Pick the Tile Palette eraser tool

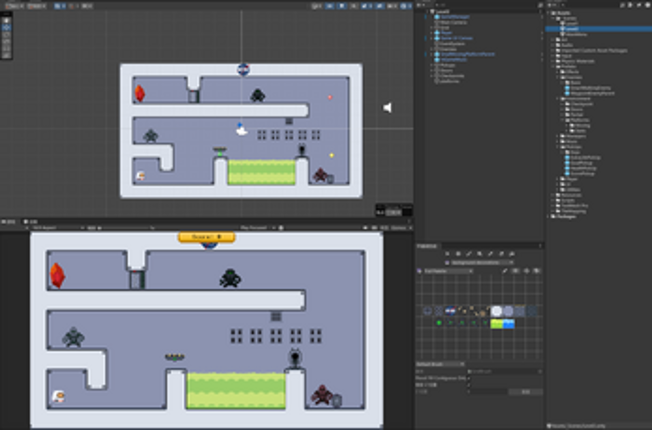501,254
